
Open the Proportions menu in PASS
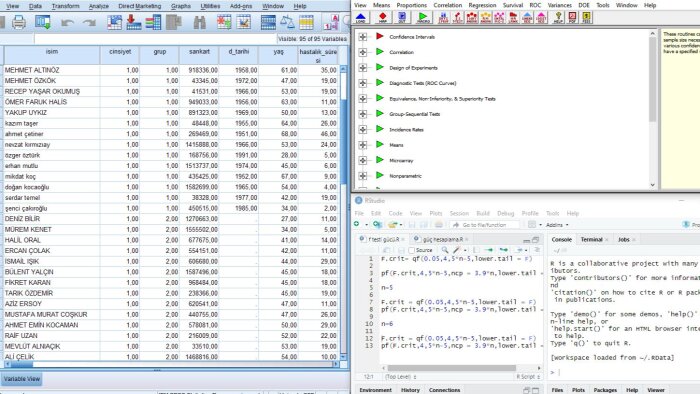[x=412, y=5]
